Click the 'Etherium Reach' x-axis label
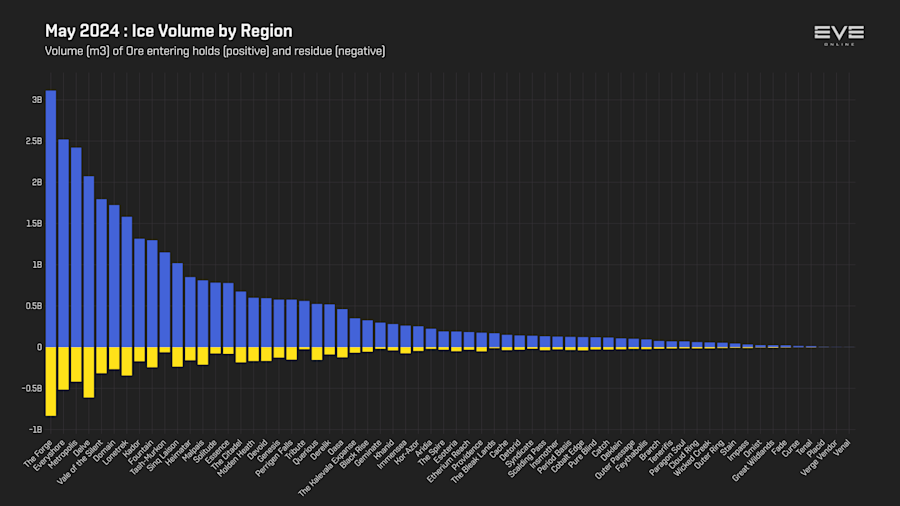The image size is (900, 506). click(449, 461)
